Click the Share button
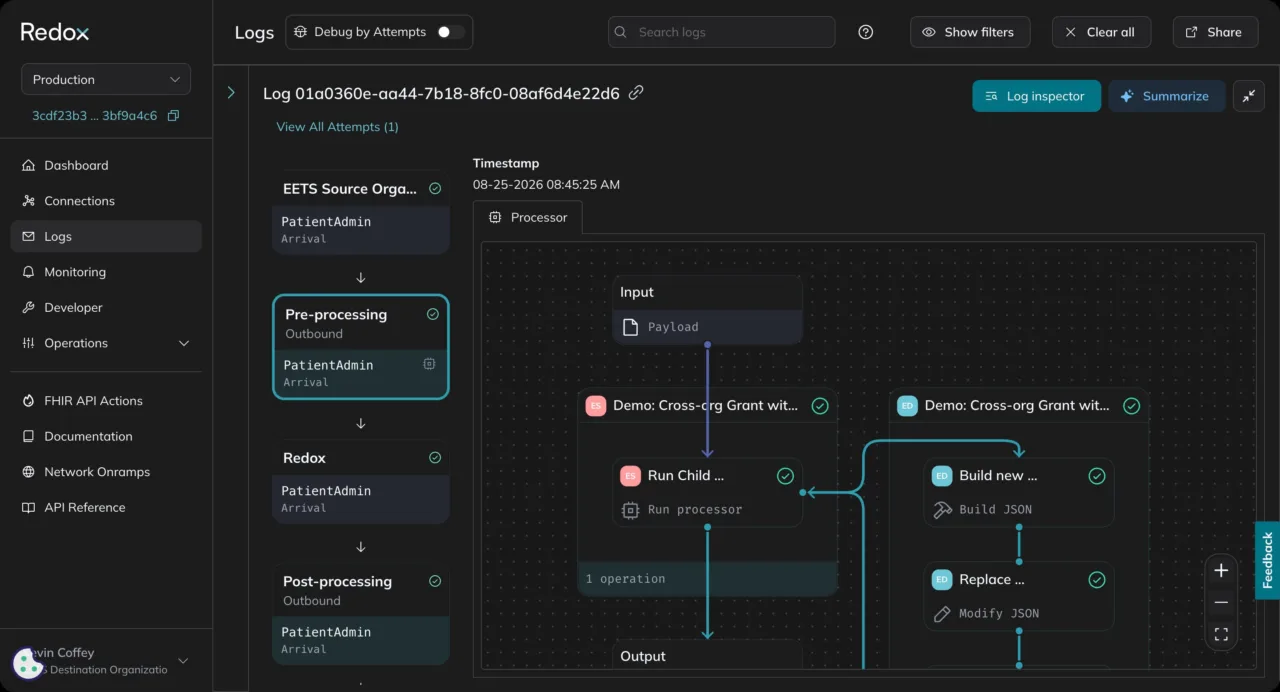The height and width of the screenshot is (692, 1280). pyautogui.click(x=1214, y=32)
